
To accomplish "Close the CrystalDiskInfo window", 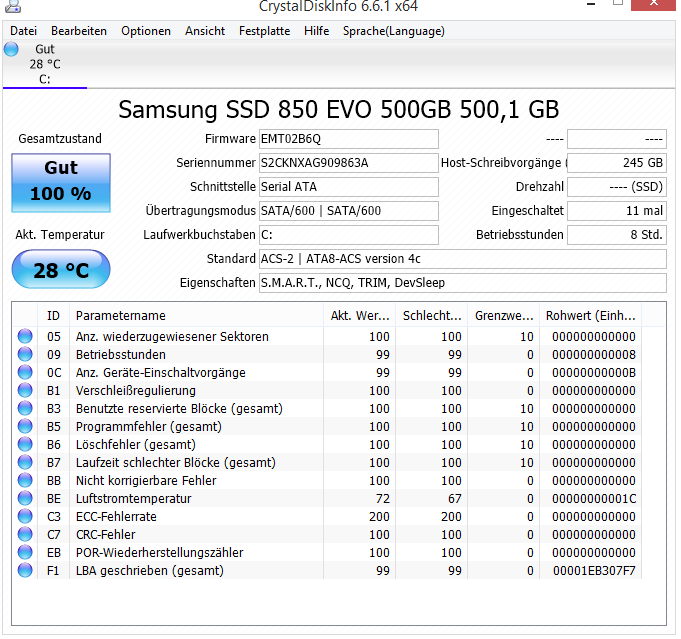I will coord(653,4).
